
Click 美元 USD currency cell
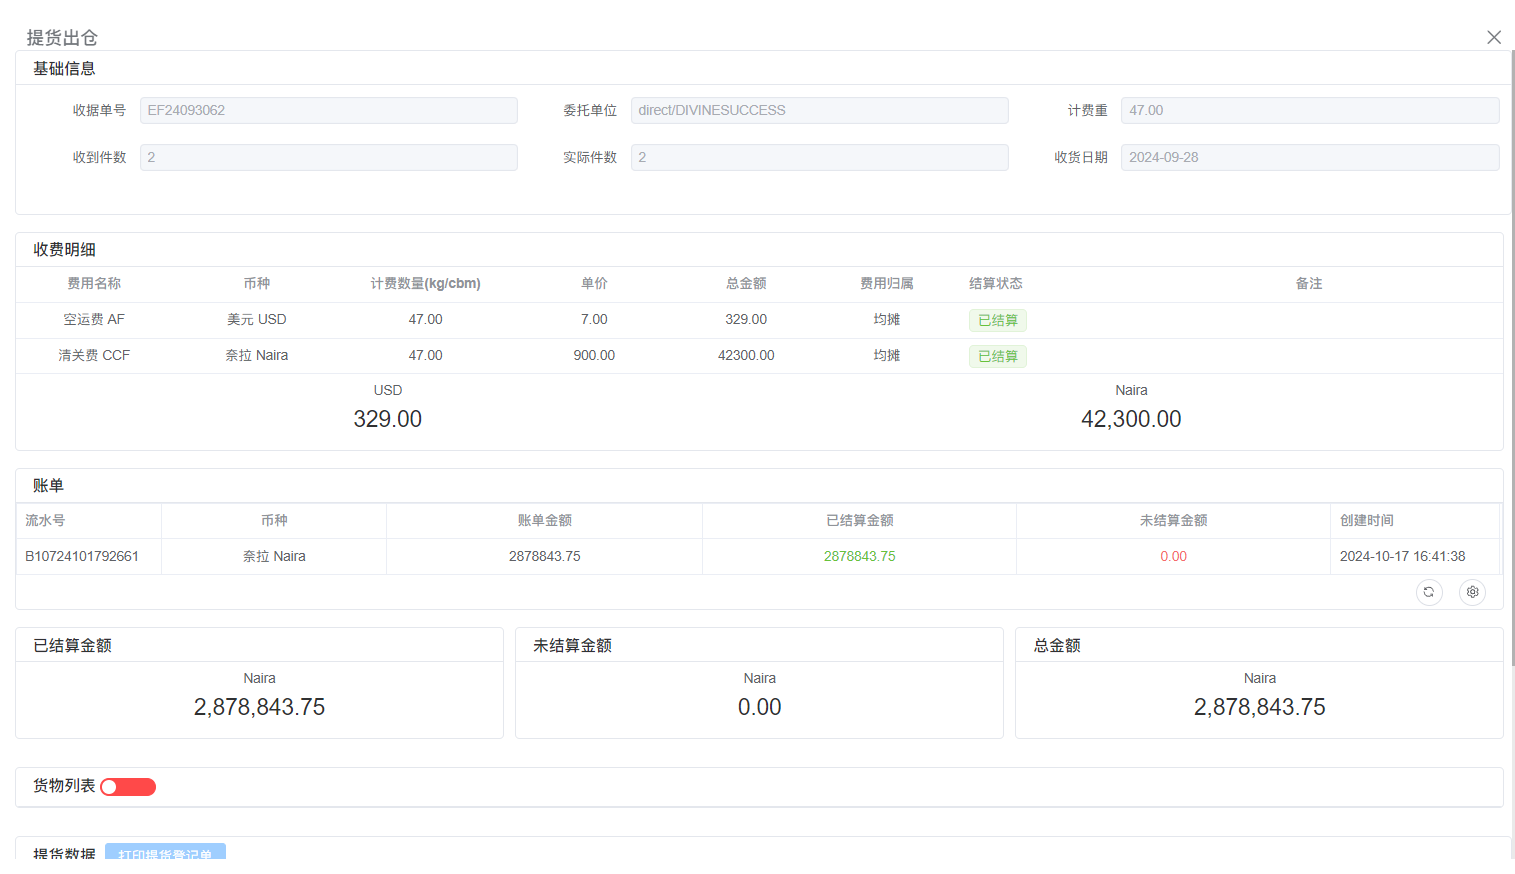[257, 319]
